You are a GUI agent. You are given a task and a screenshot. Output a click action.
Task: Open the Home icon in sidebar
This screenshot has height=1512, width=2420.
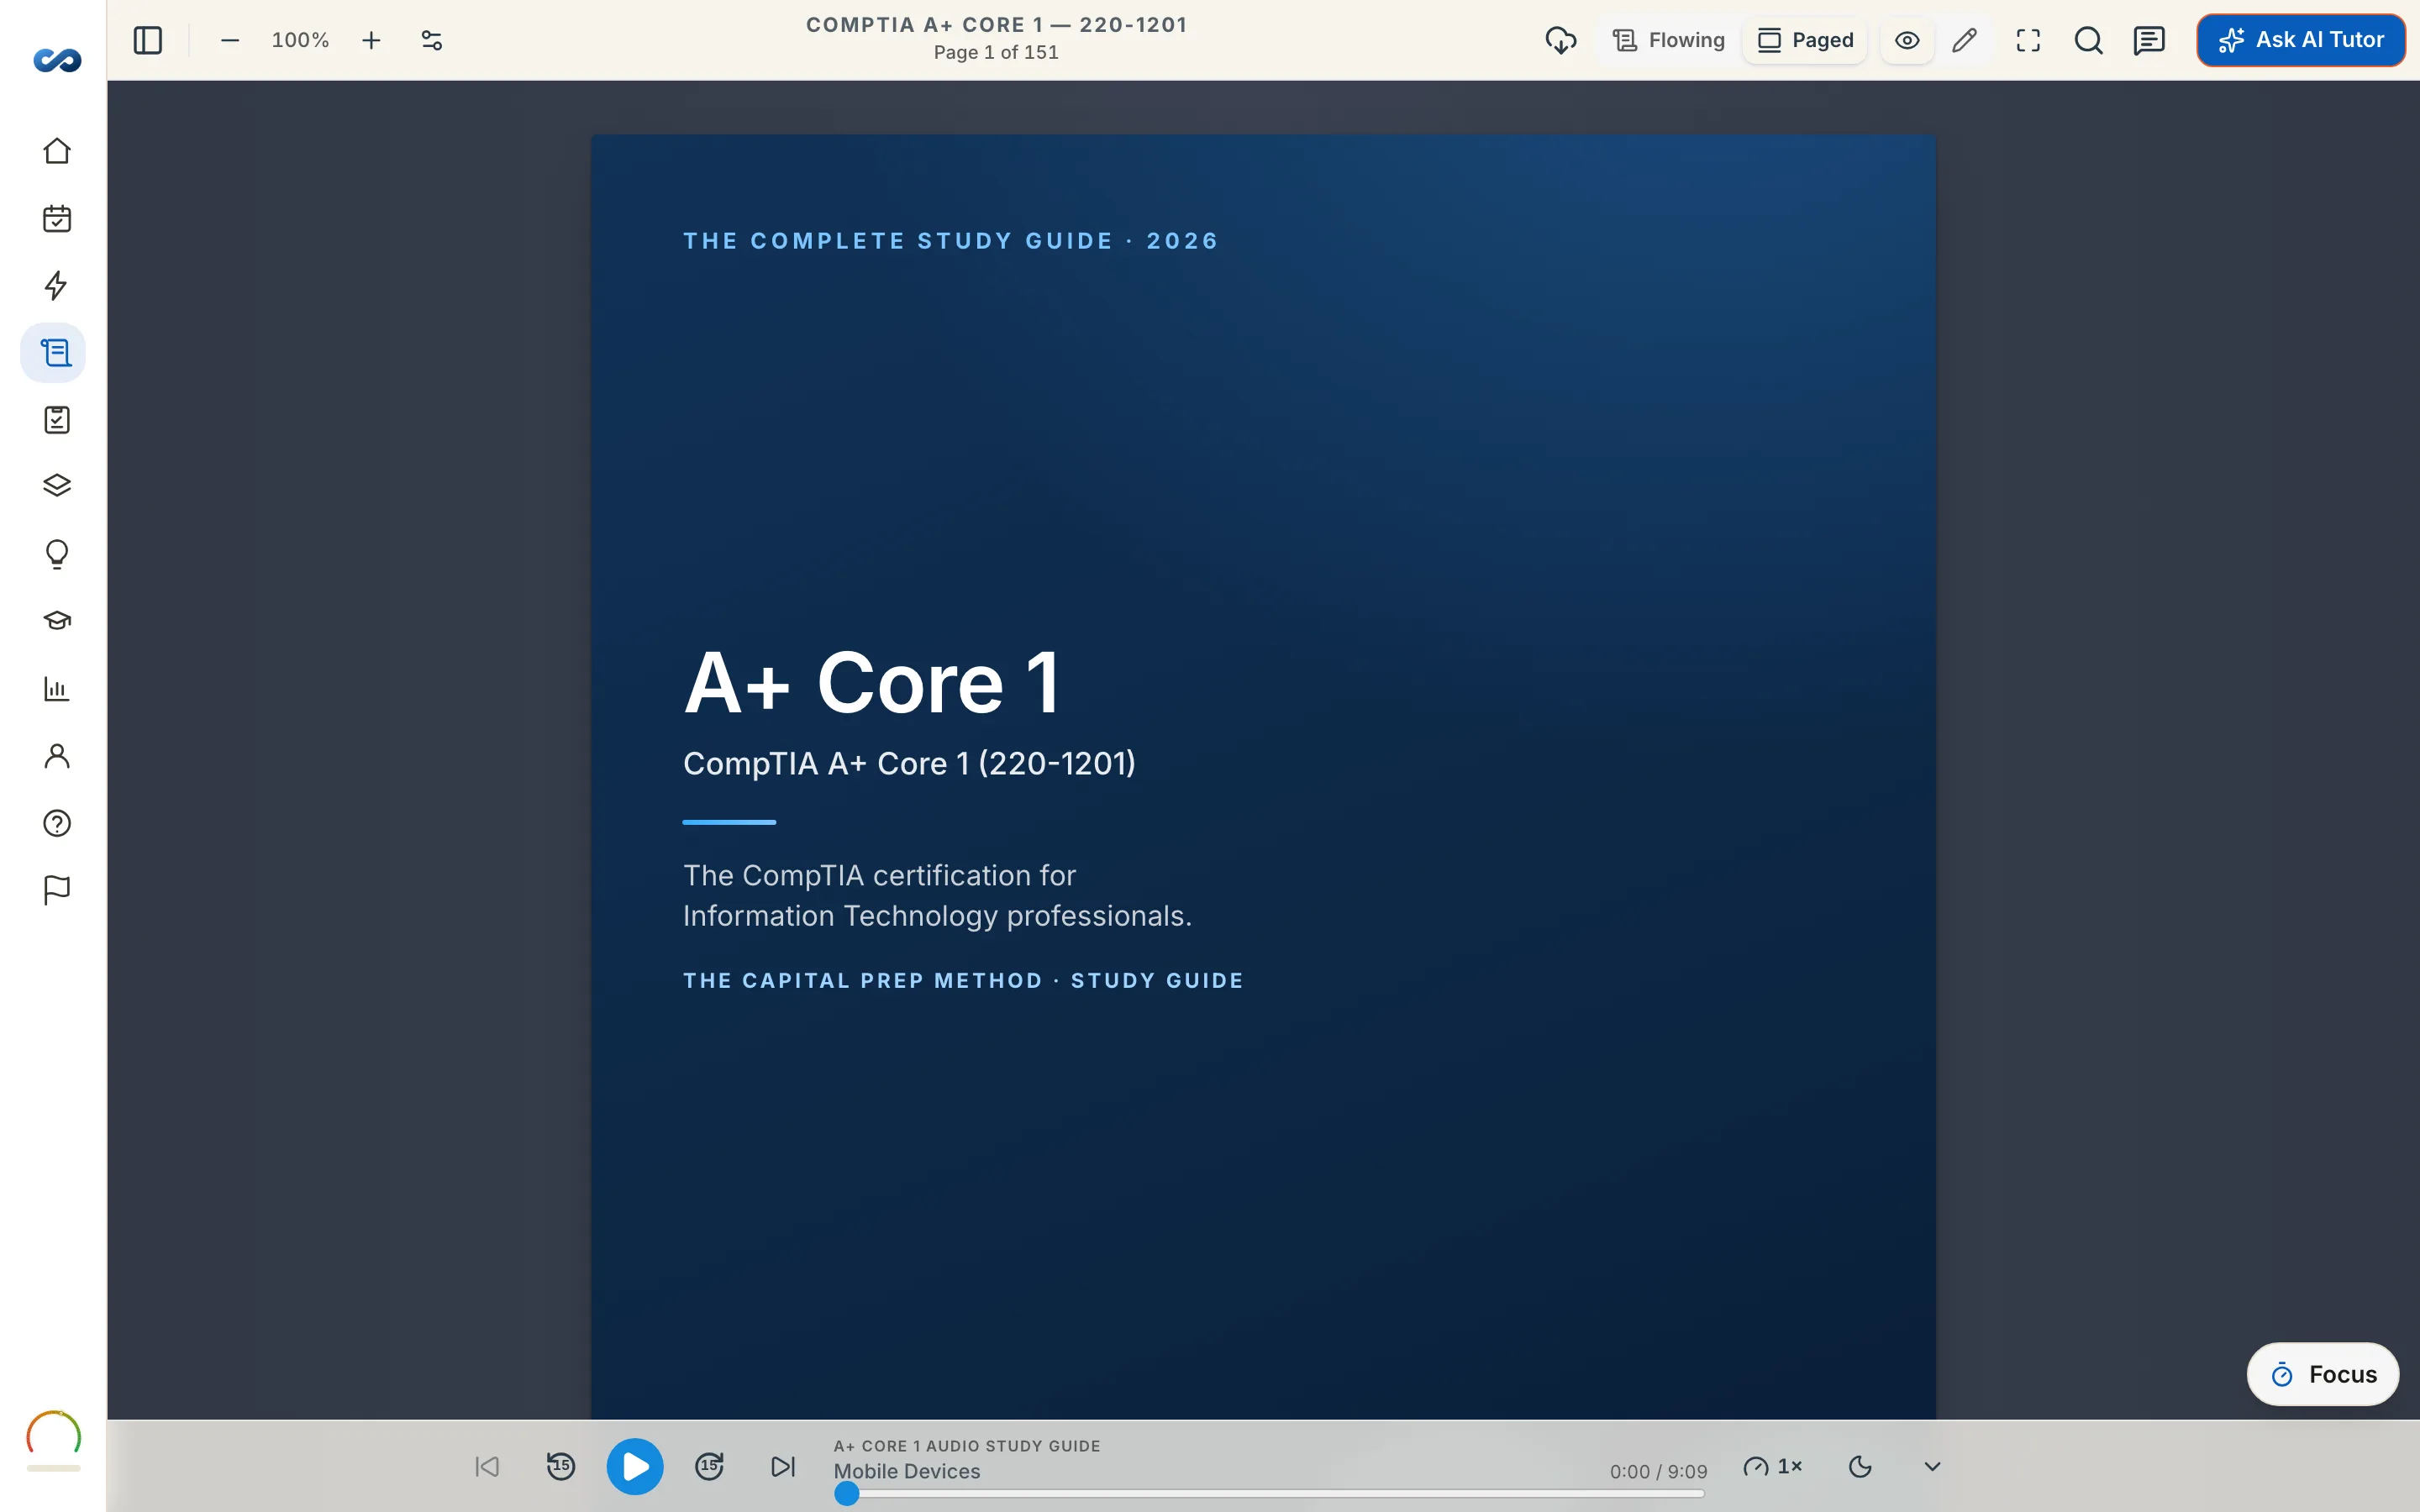tap(57, 151)
